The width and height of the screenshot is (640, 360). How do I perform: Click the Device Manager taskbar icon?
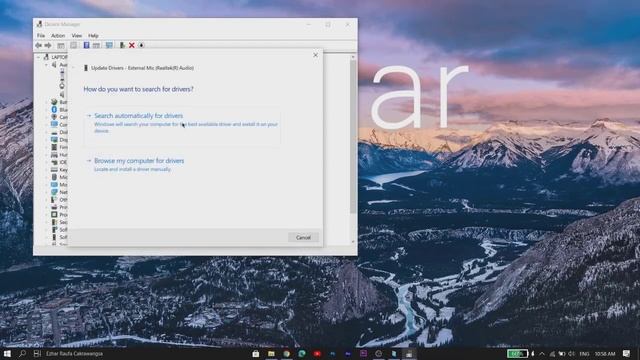tap(409, 353)
